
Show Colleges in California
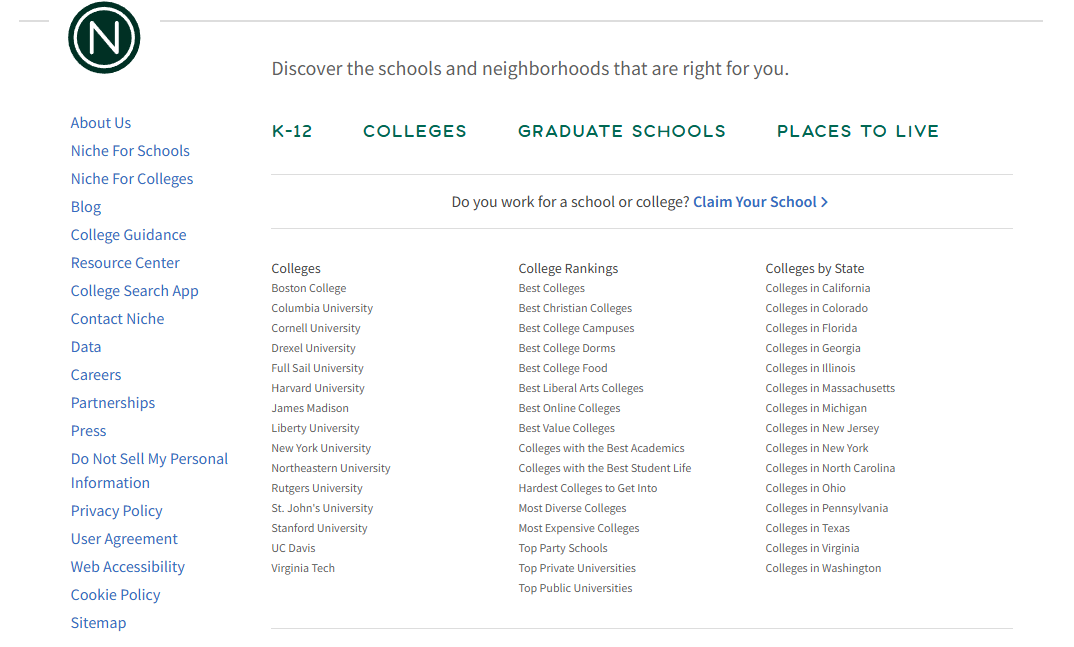point(818,288)
